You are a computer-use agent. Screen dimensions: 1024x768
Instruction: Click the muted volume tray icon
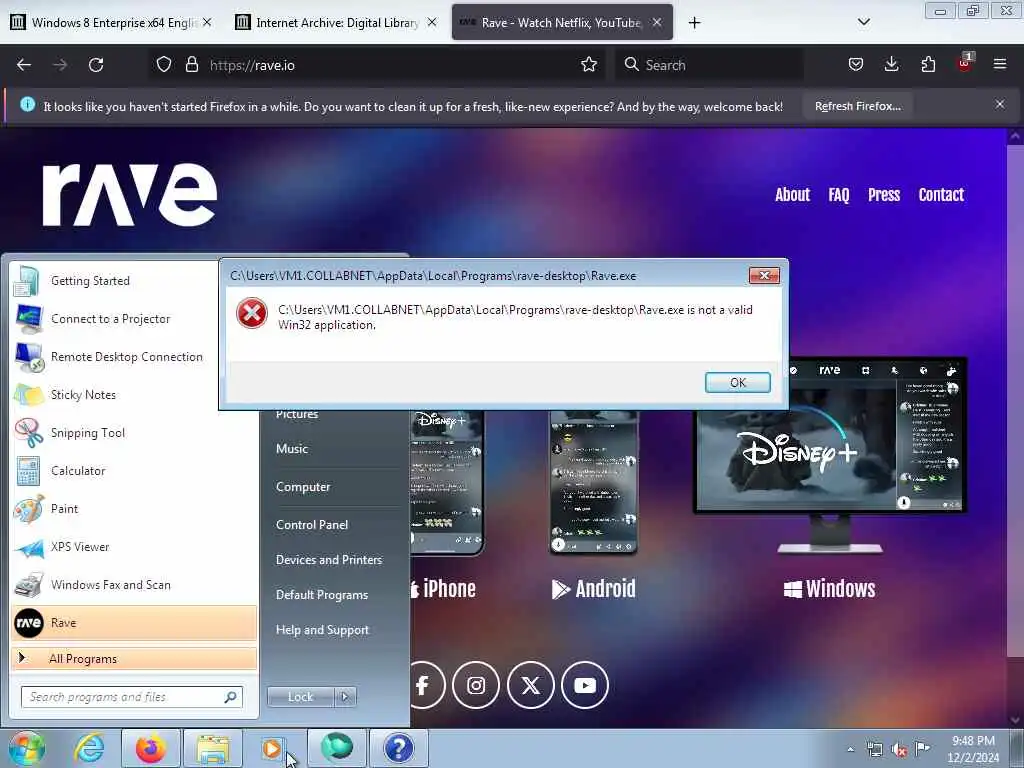[899, 750]
